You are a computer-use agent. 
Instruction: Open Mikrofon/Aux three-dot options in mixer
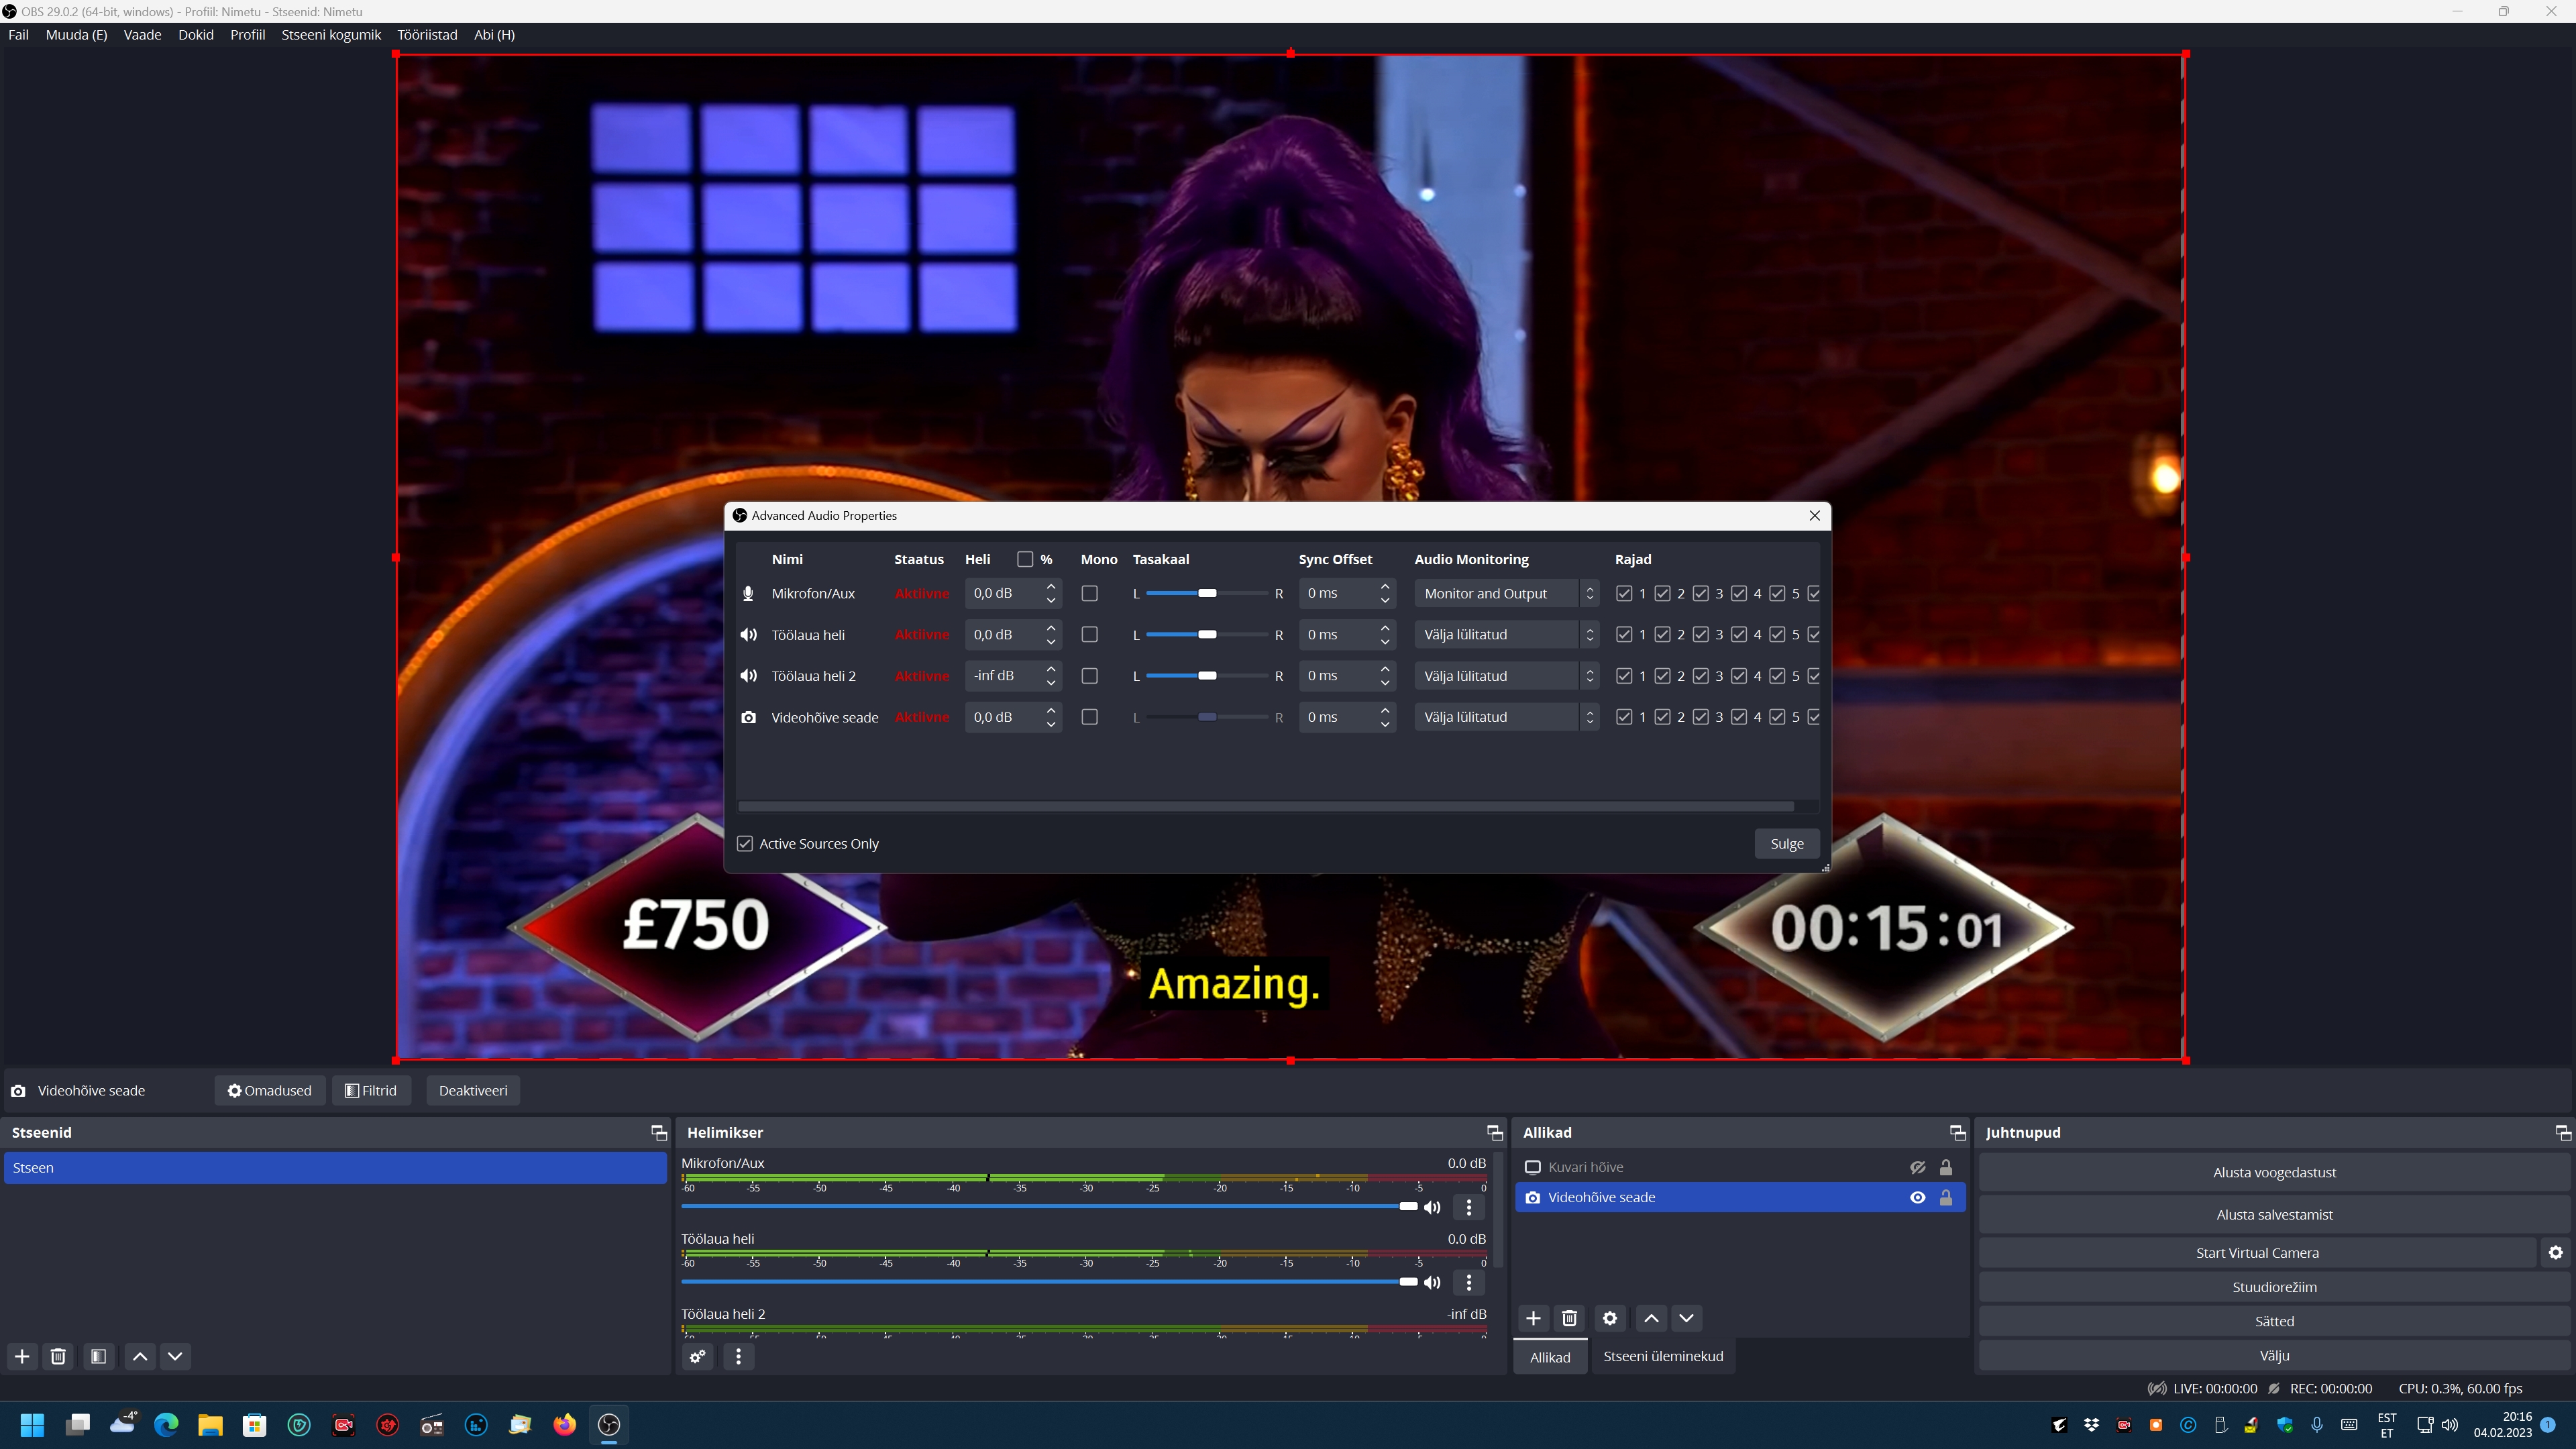point(1469,1207)
